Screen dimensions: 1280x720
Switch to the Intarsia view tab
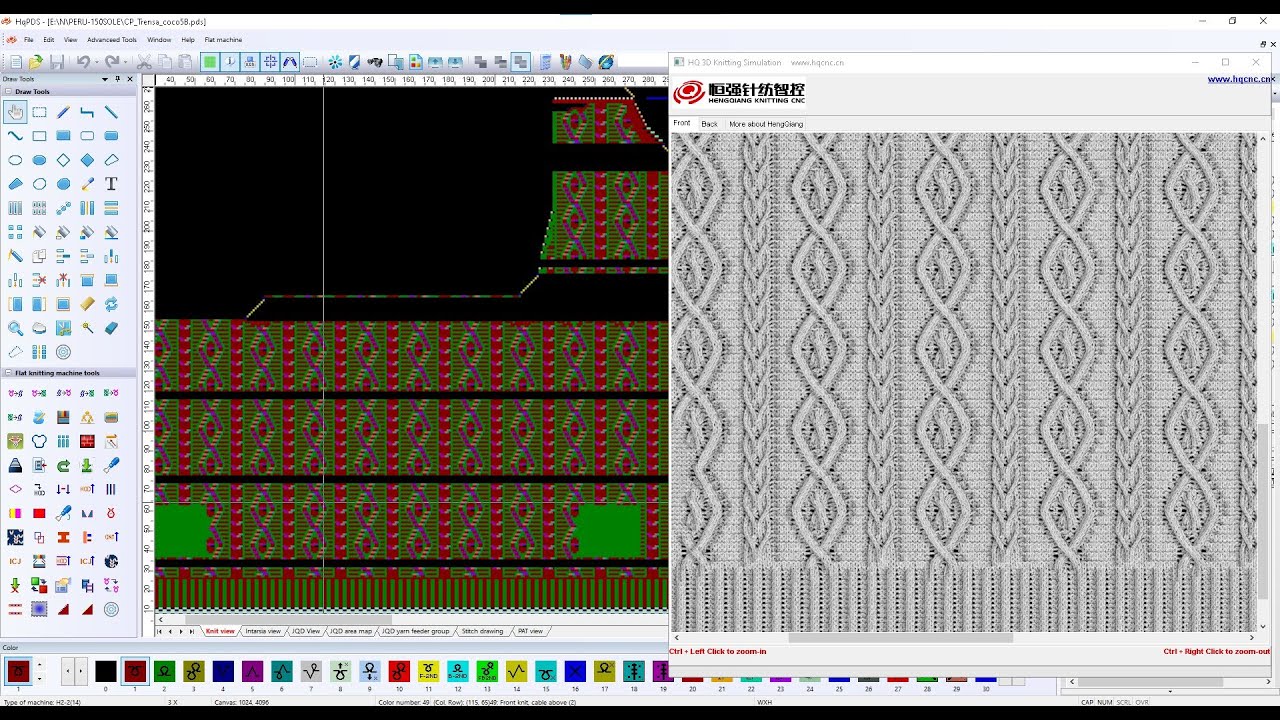pyautogui.click(x=263, y=631)
